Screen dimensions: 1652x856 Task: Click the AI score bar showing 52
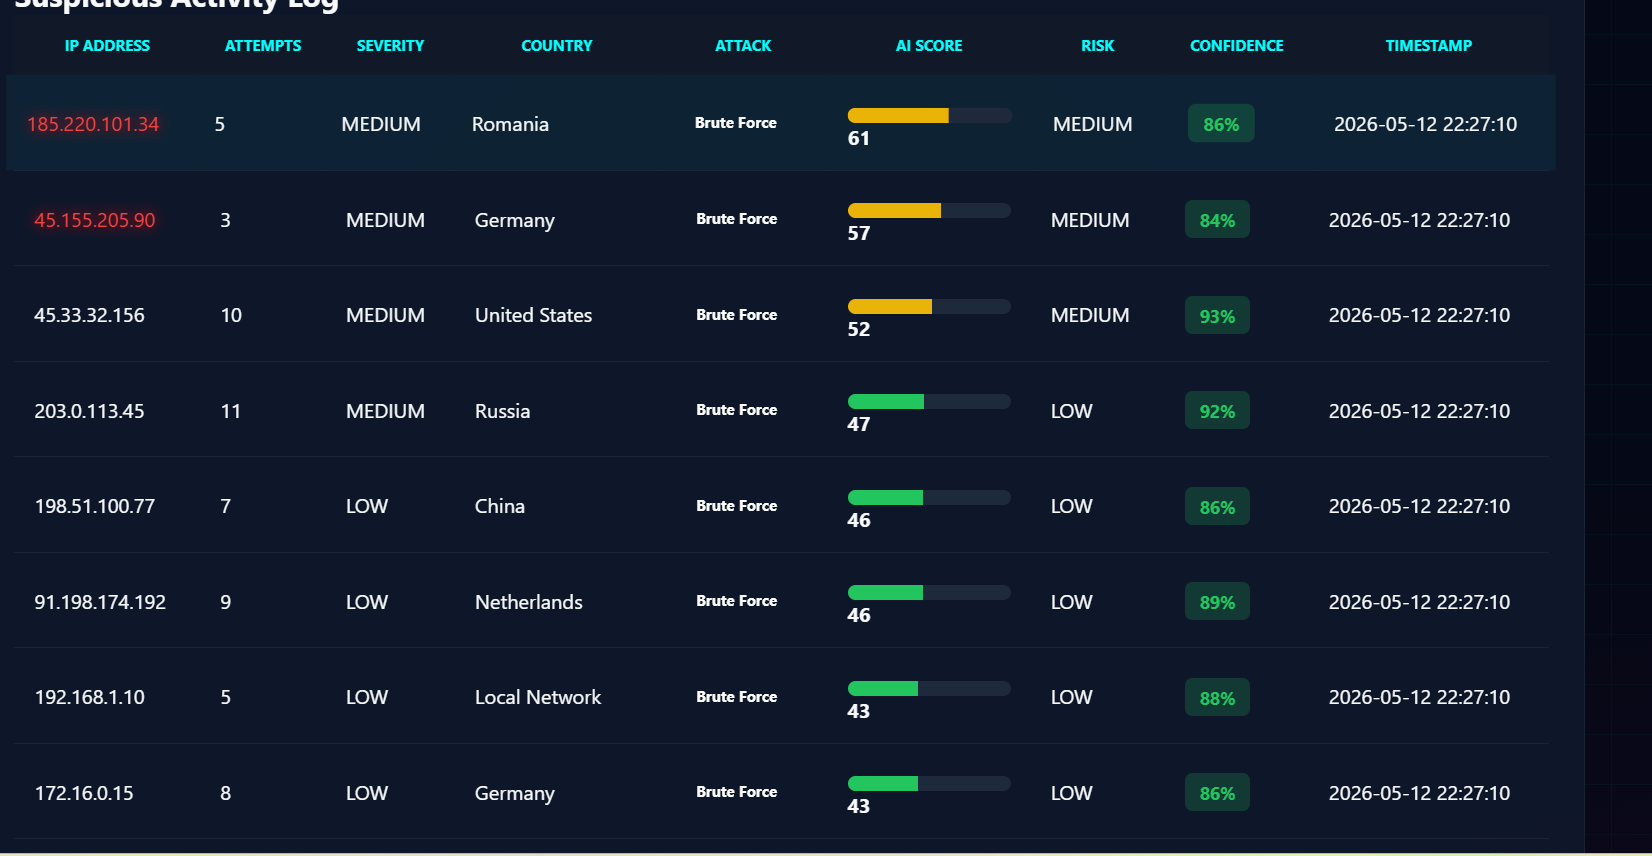pos(929,307)
